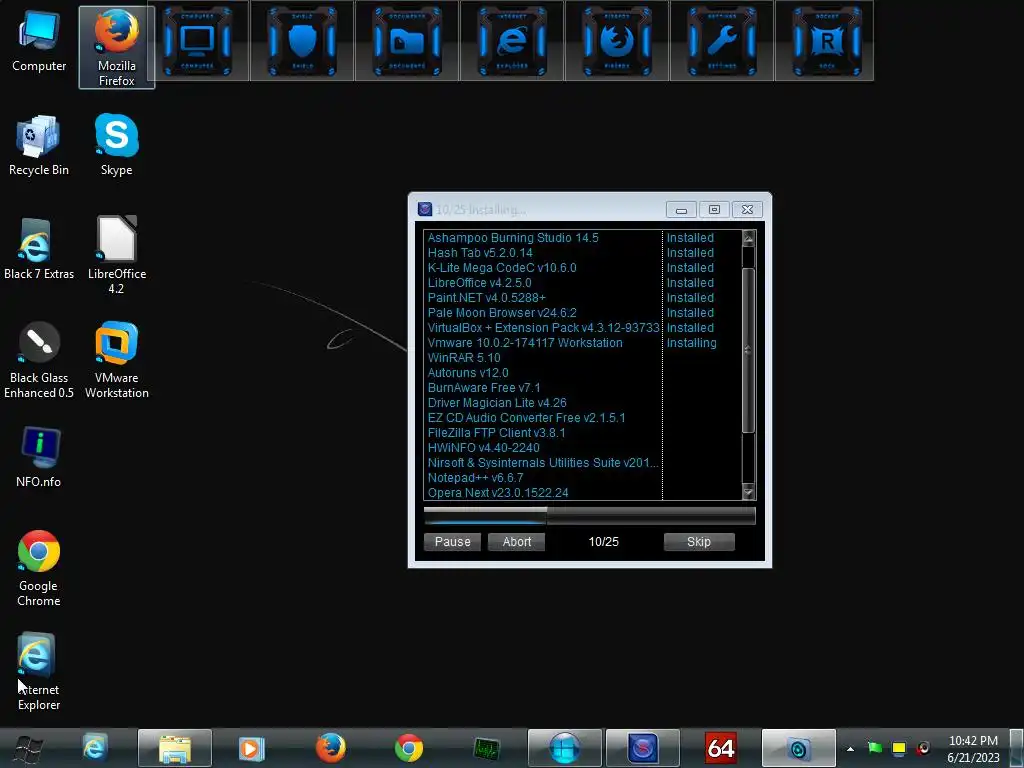Open the Shield dock tile
The width and height of the screenshot is (1024, 768).
pos(302,41)
